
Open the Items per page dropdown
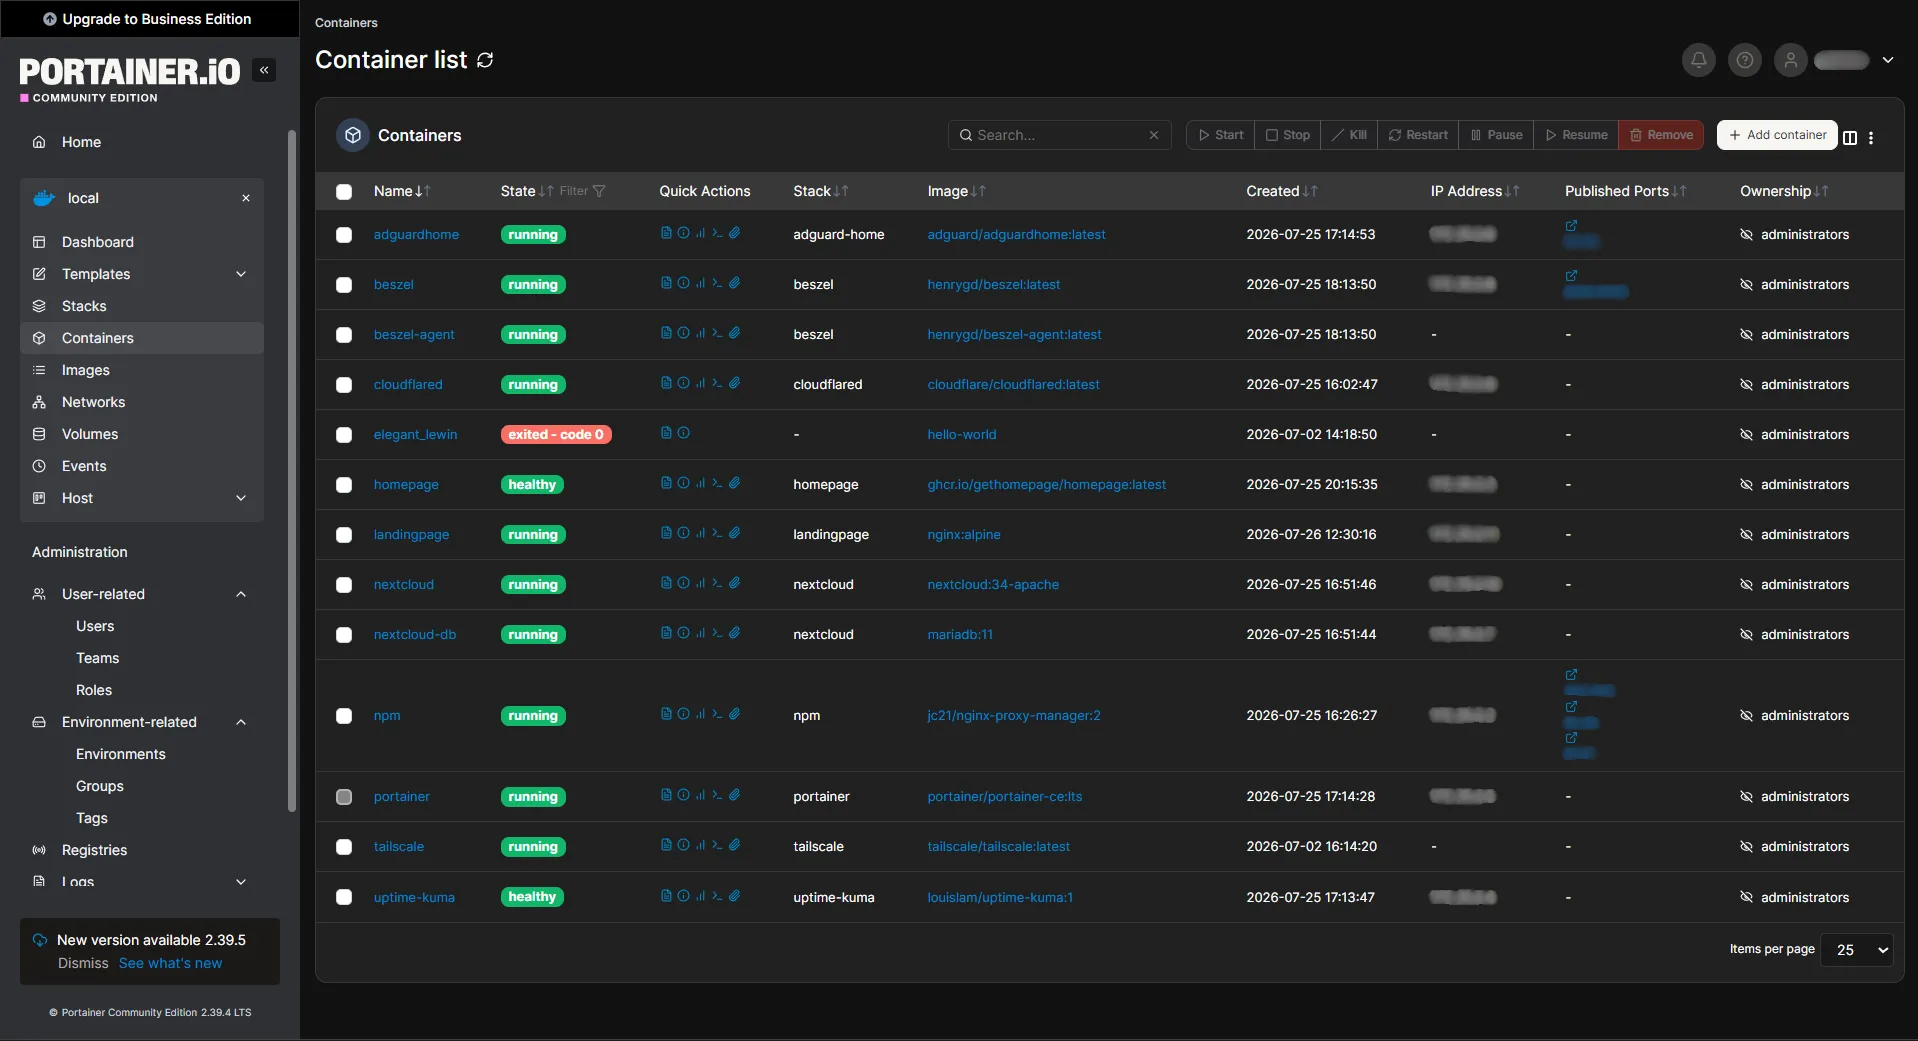[1857, 950]
